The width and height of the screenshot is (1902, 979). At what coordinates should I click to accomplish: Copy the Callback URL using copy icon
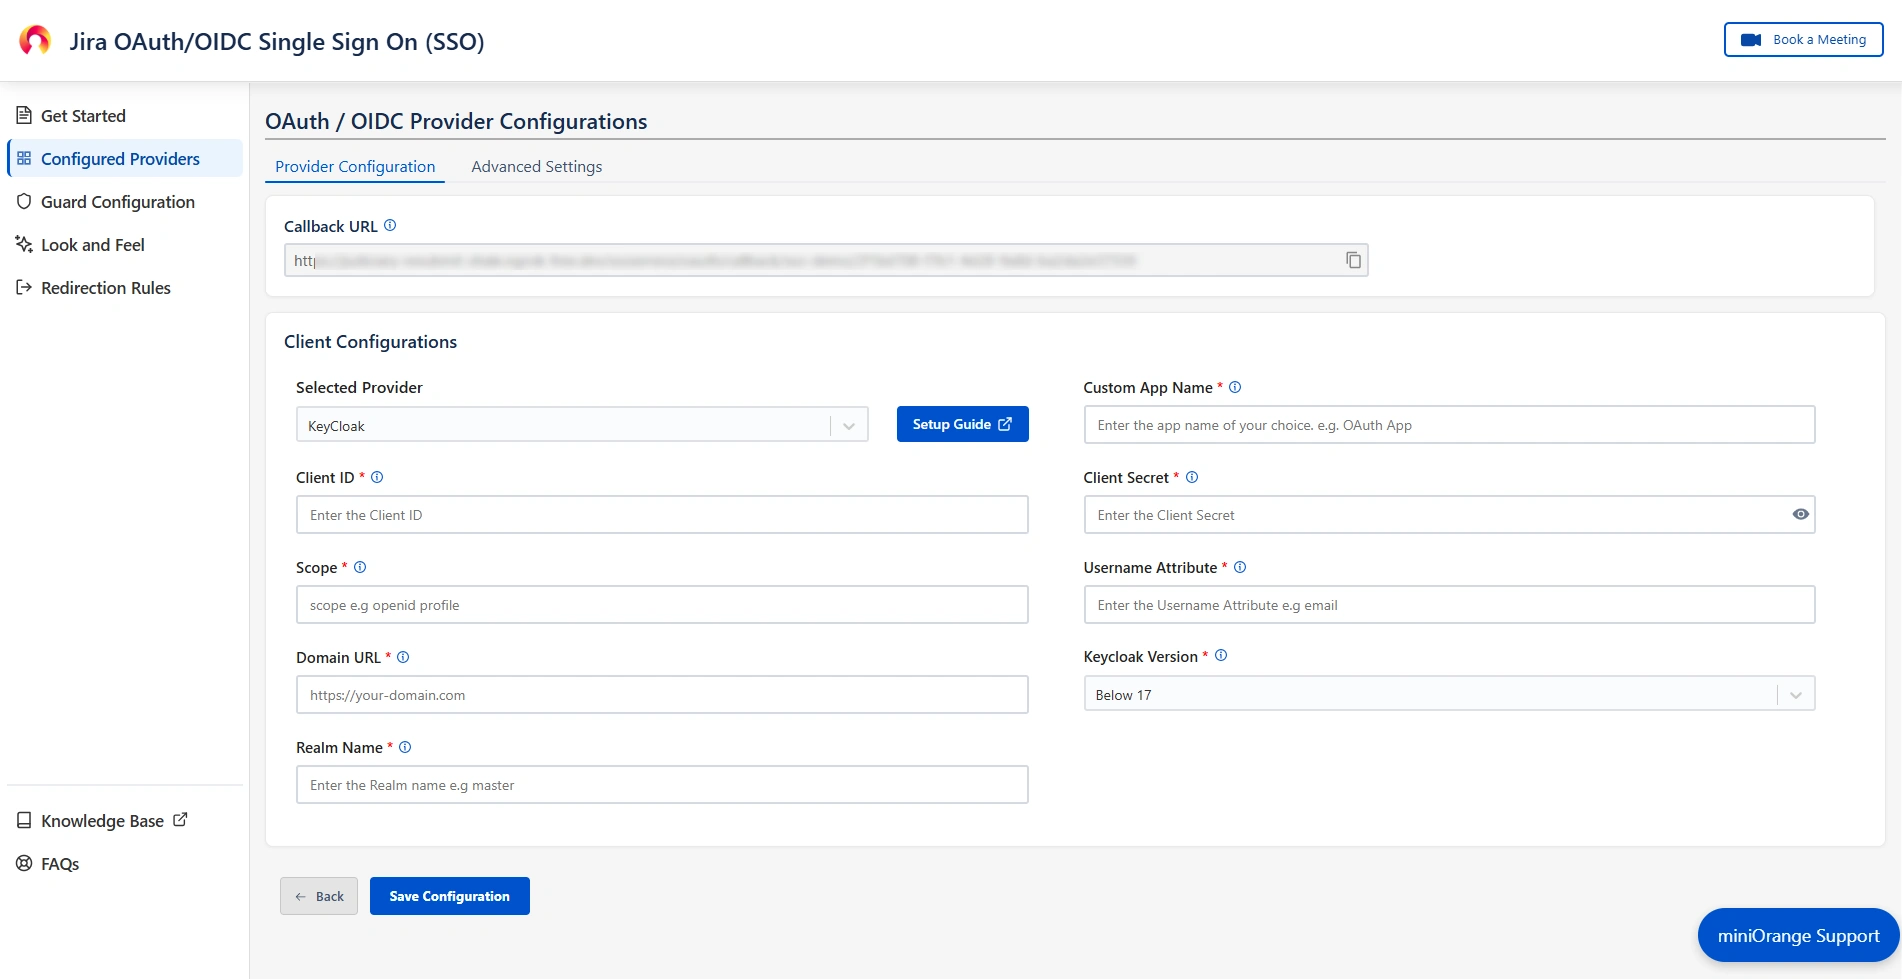pos(1353,260)
